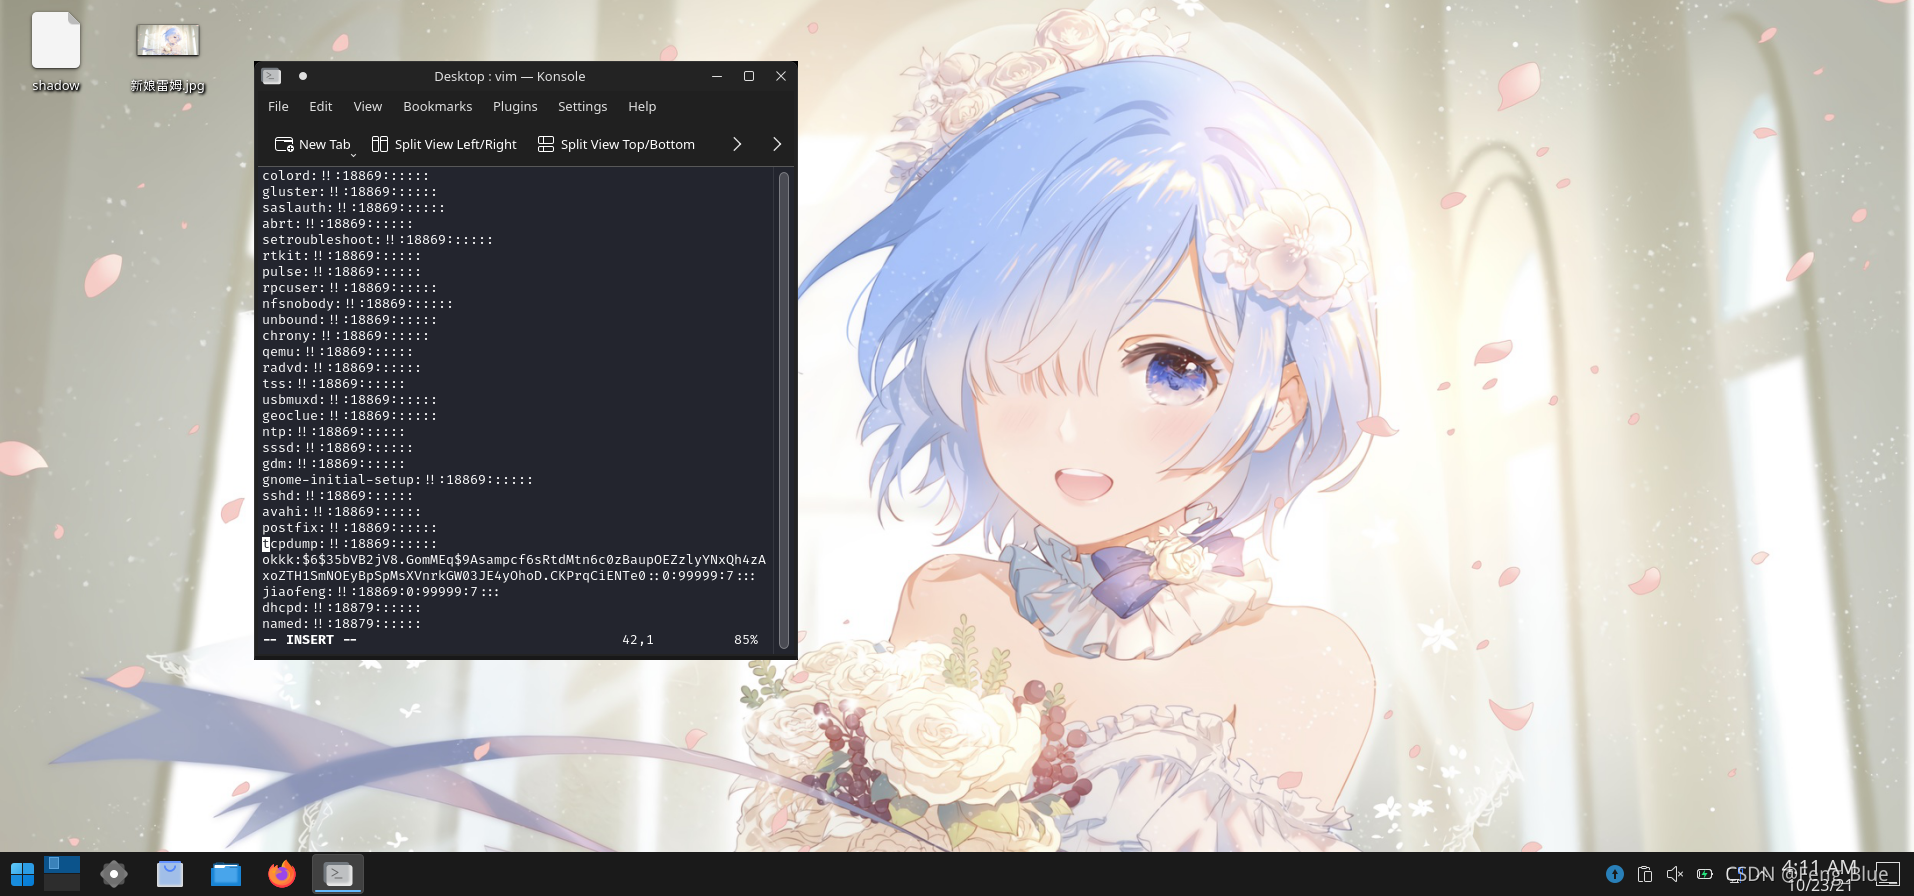The image size is (1914, 896).
Task: Click the Konsole terminal icon in title bar
Action: [x=271, y=76]
